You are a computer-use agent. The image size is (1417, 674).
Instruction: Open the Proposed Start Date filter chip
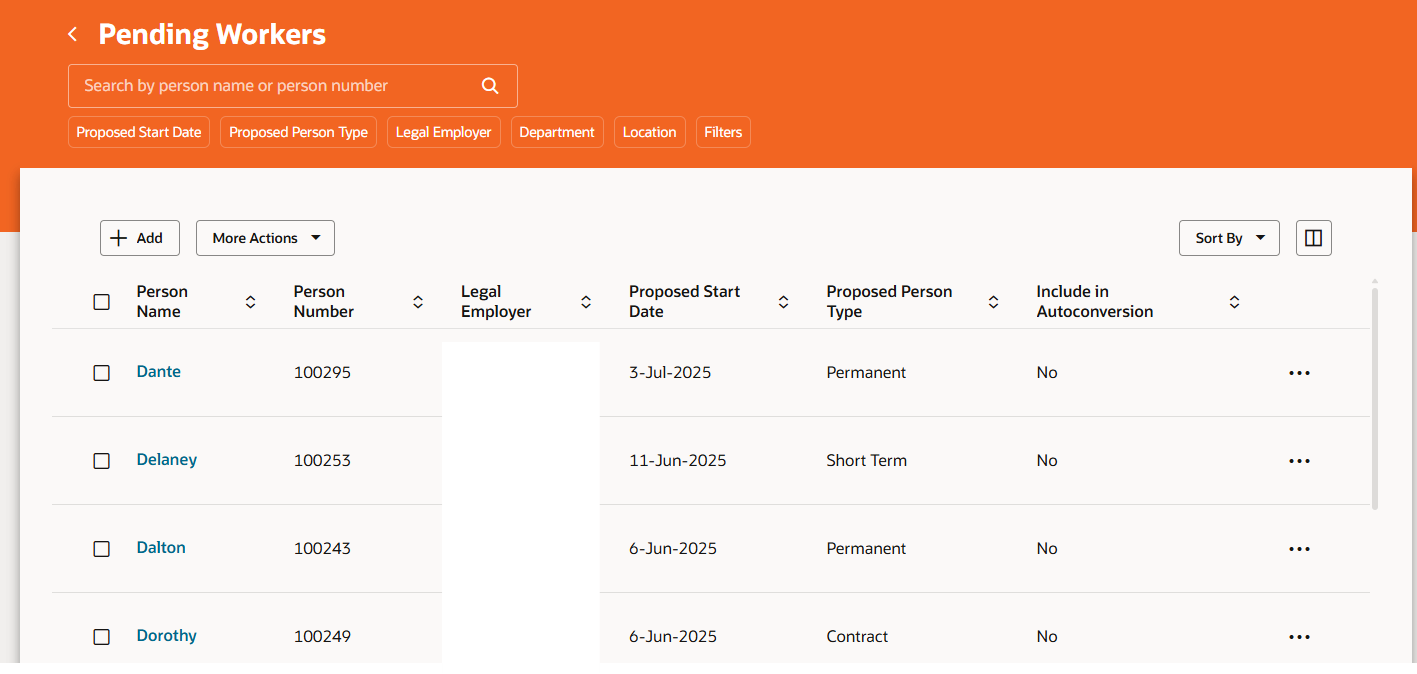click(x=139, y=132)
